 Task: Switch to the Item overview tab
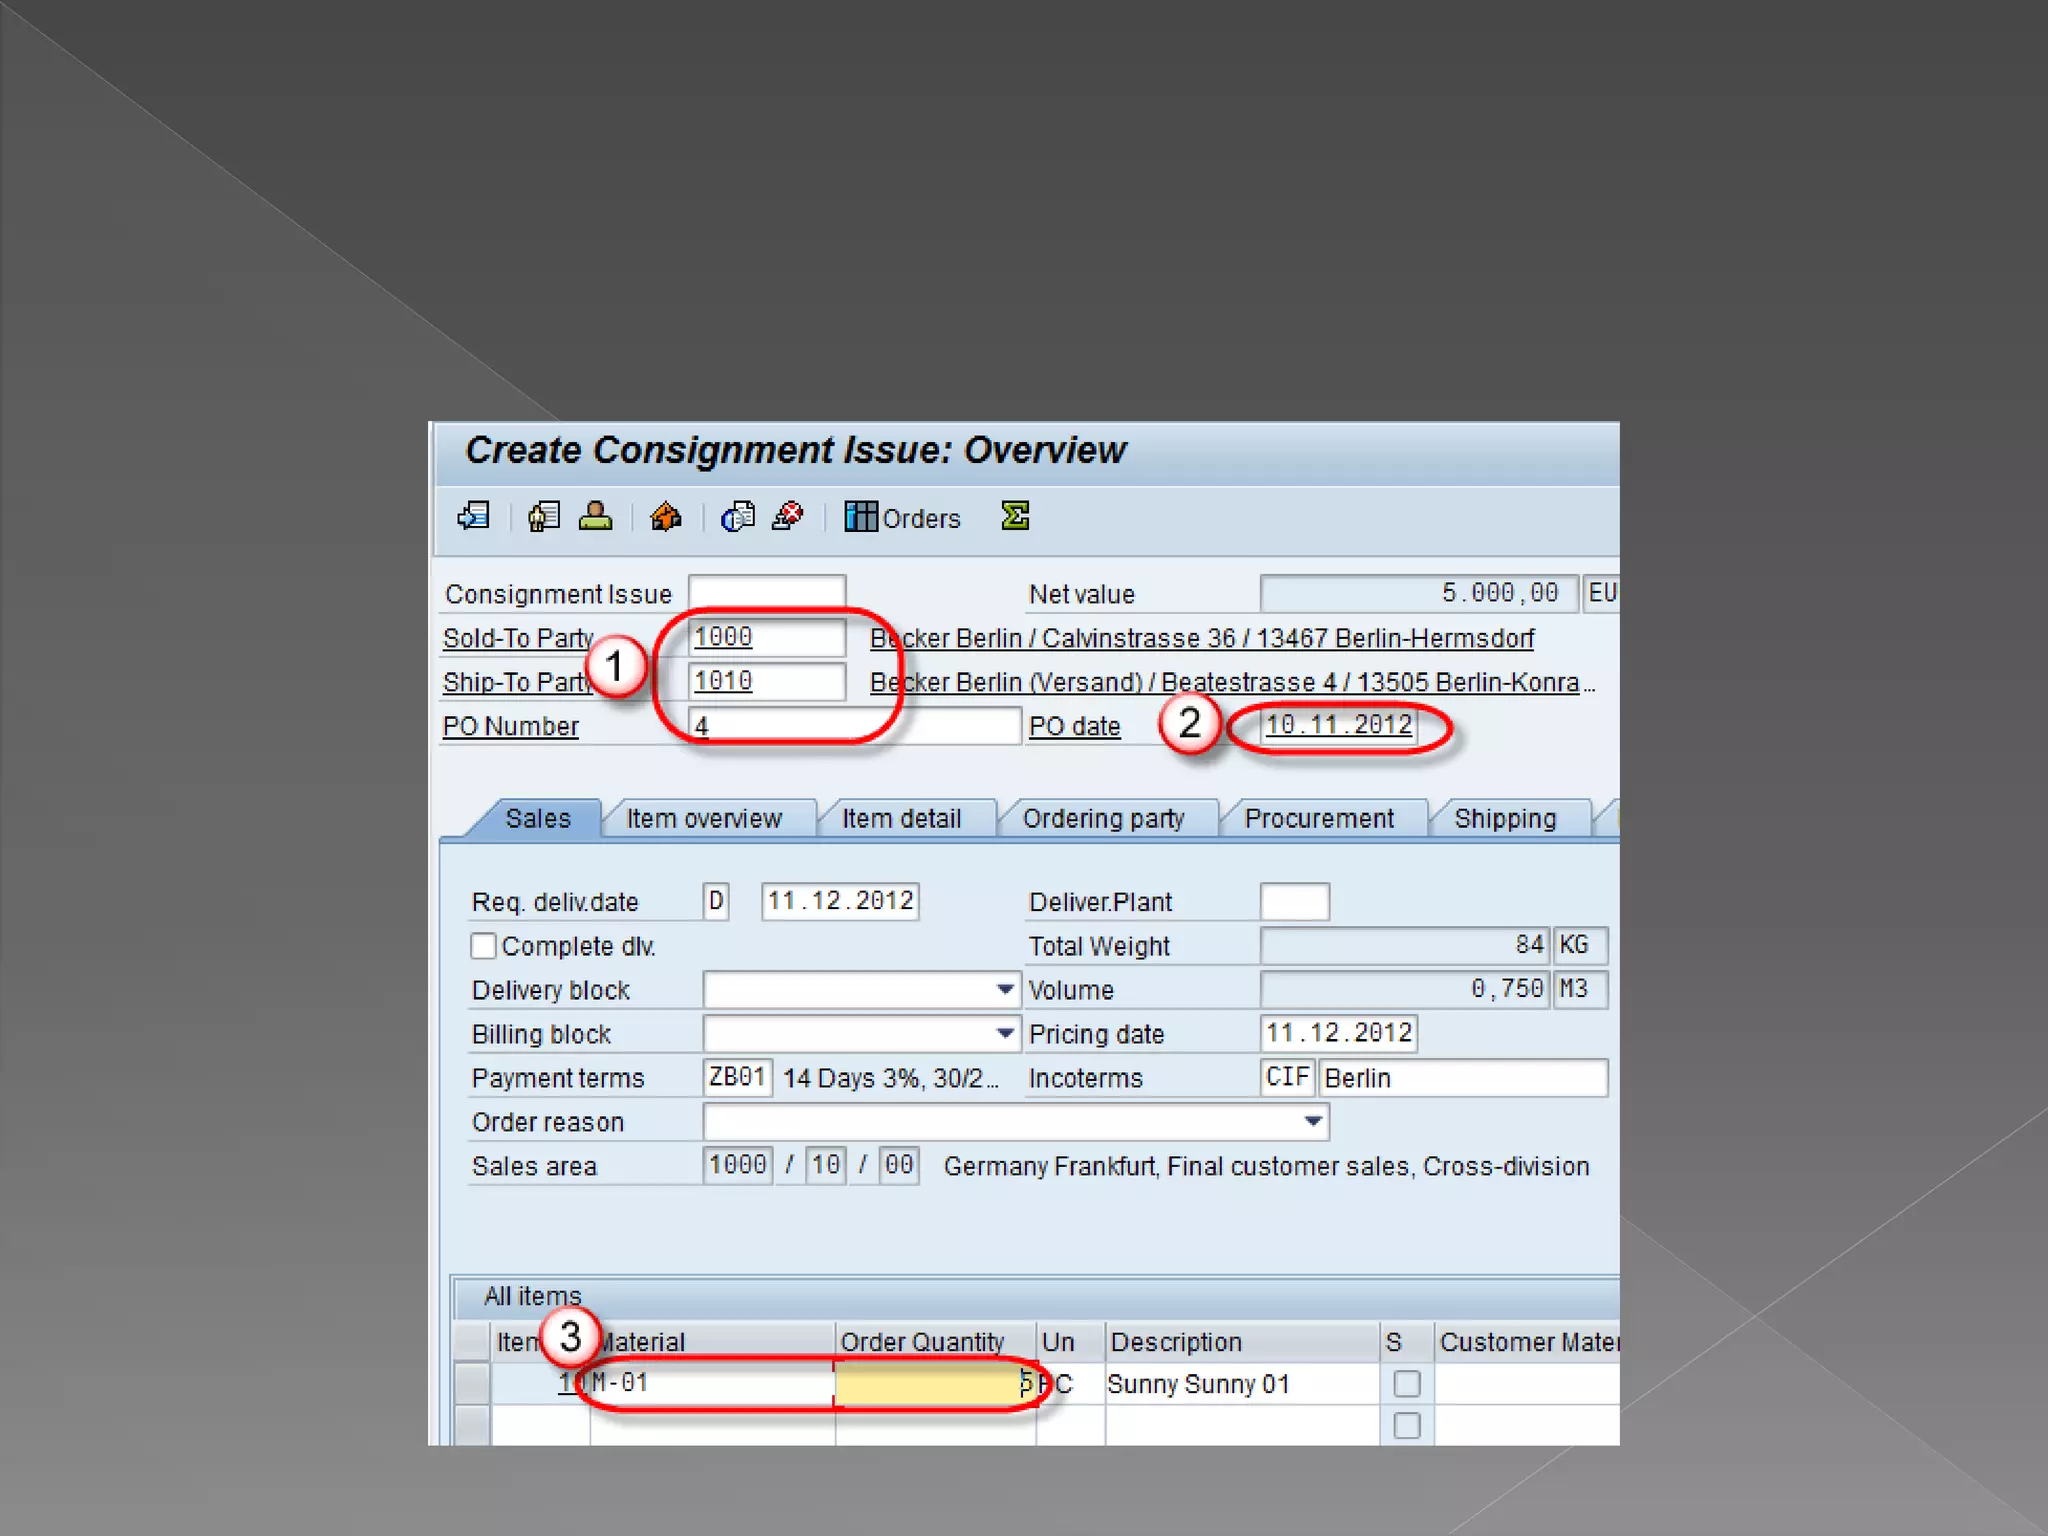coord(704,818)
